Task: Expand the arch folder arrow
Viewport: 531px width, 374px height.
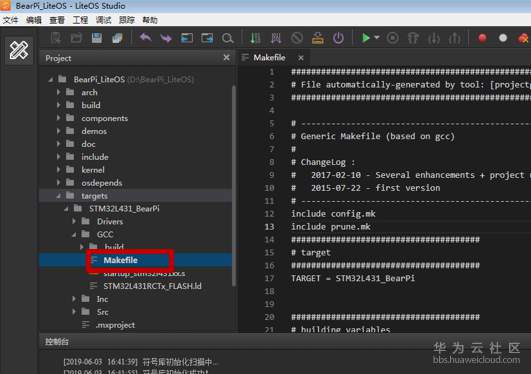Action: (59, 92)
